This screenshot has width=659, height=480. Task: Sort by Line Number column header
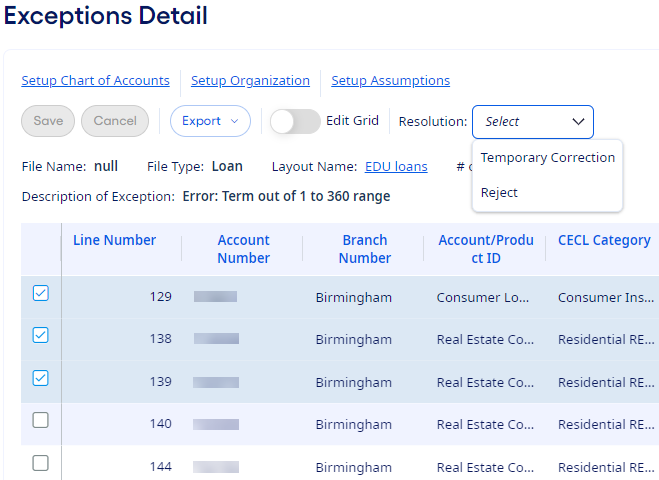pos(114,240)
